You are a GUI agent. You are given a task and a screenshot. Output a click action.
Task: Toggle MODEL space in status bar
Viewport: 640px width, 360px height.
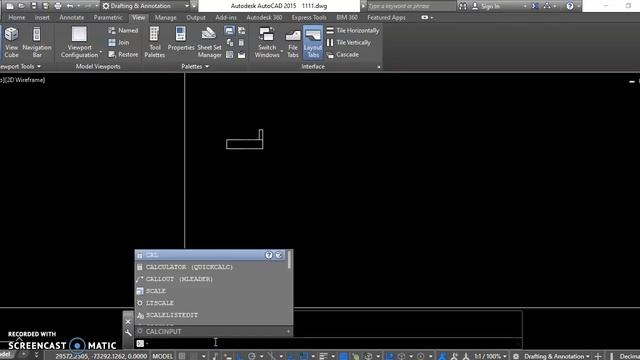(162, 356)
